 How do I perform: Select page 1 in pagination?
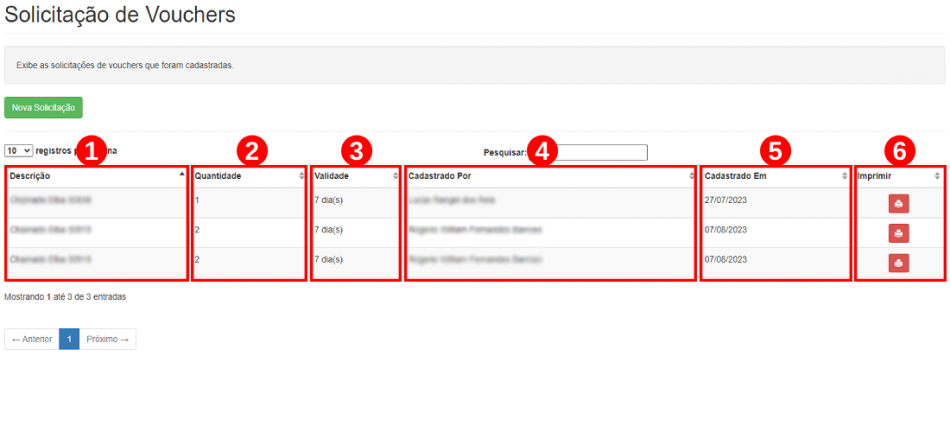pyautogui.click(x=70, y=339)
